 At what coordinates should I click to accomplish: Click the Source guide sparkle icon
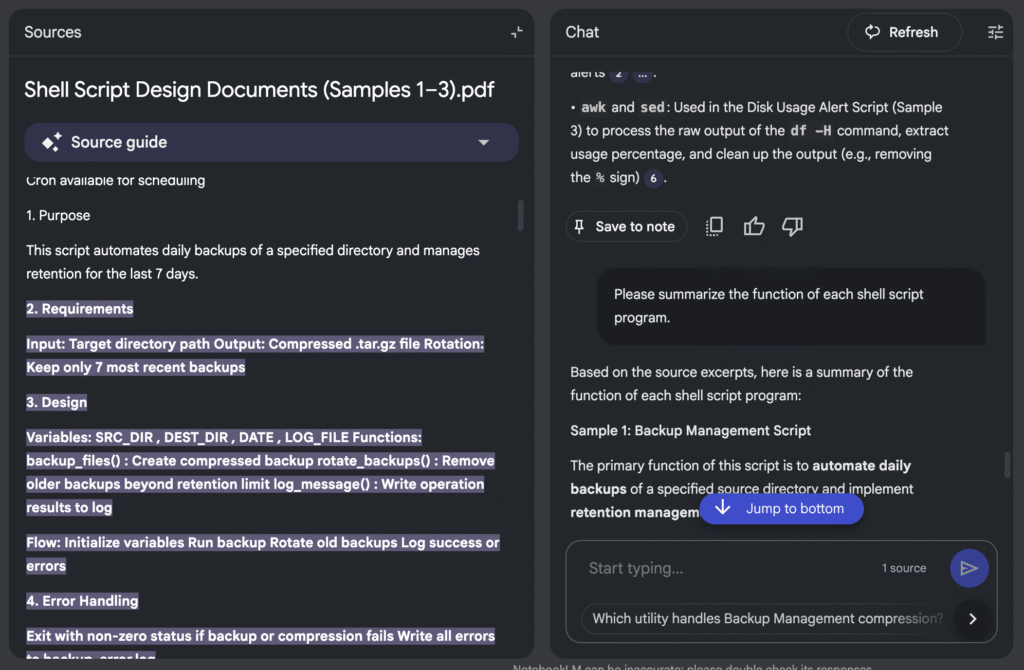point(52,142)
